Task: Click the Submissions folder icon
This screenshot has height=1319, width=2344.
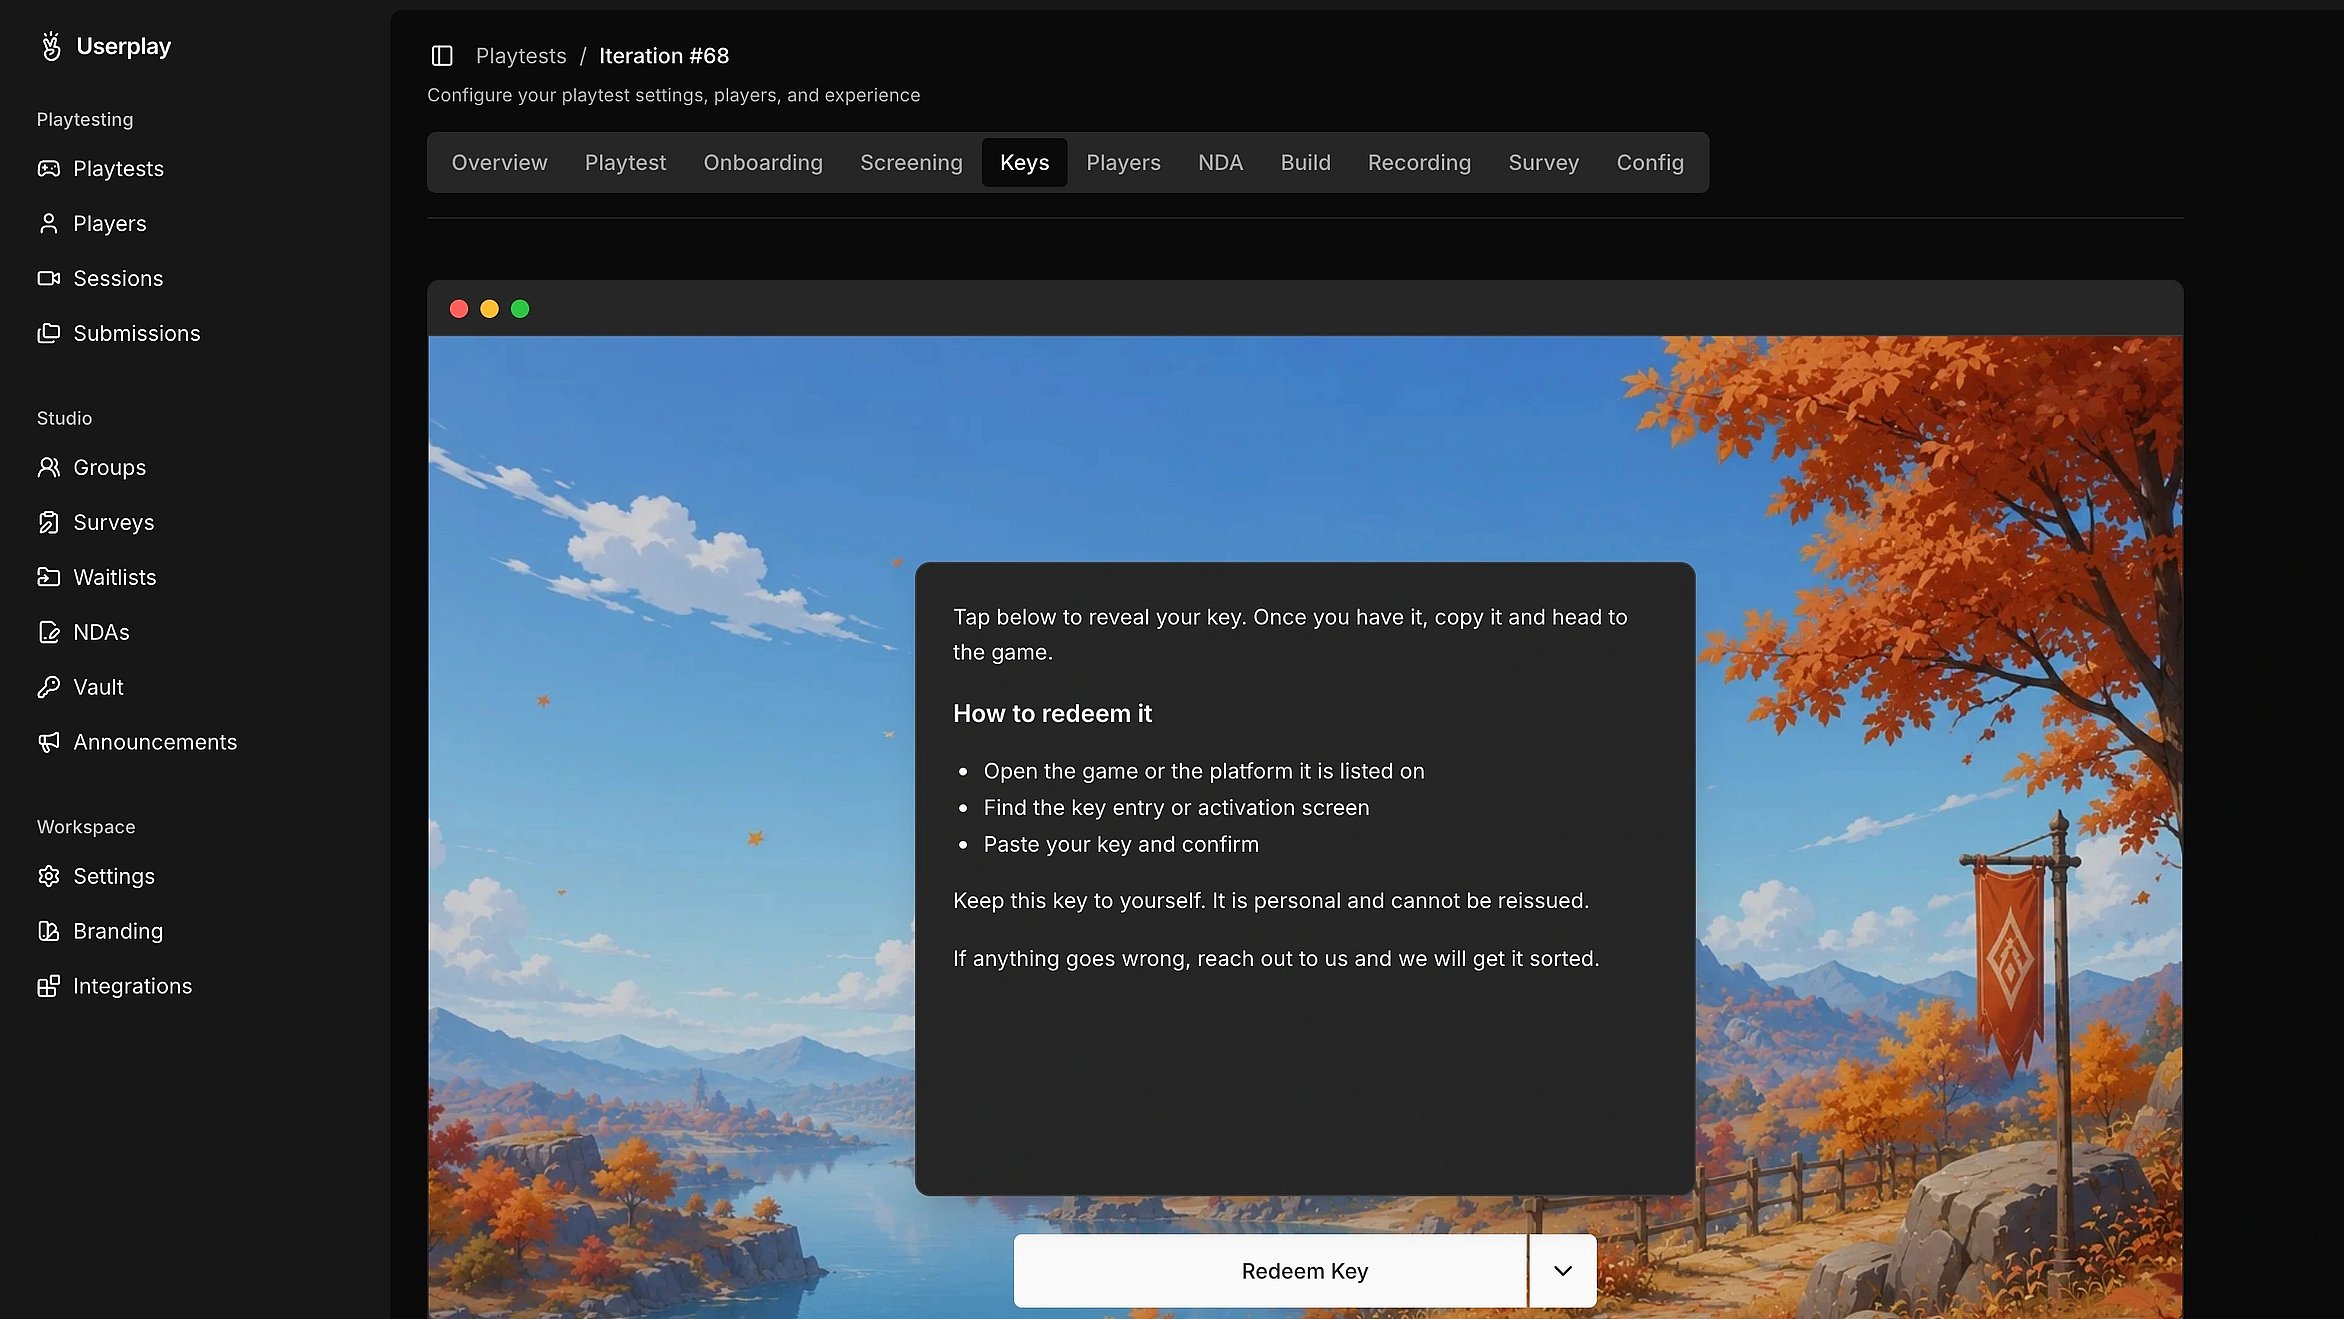Action: (49, 333)
